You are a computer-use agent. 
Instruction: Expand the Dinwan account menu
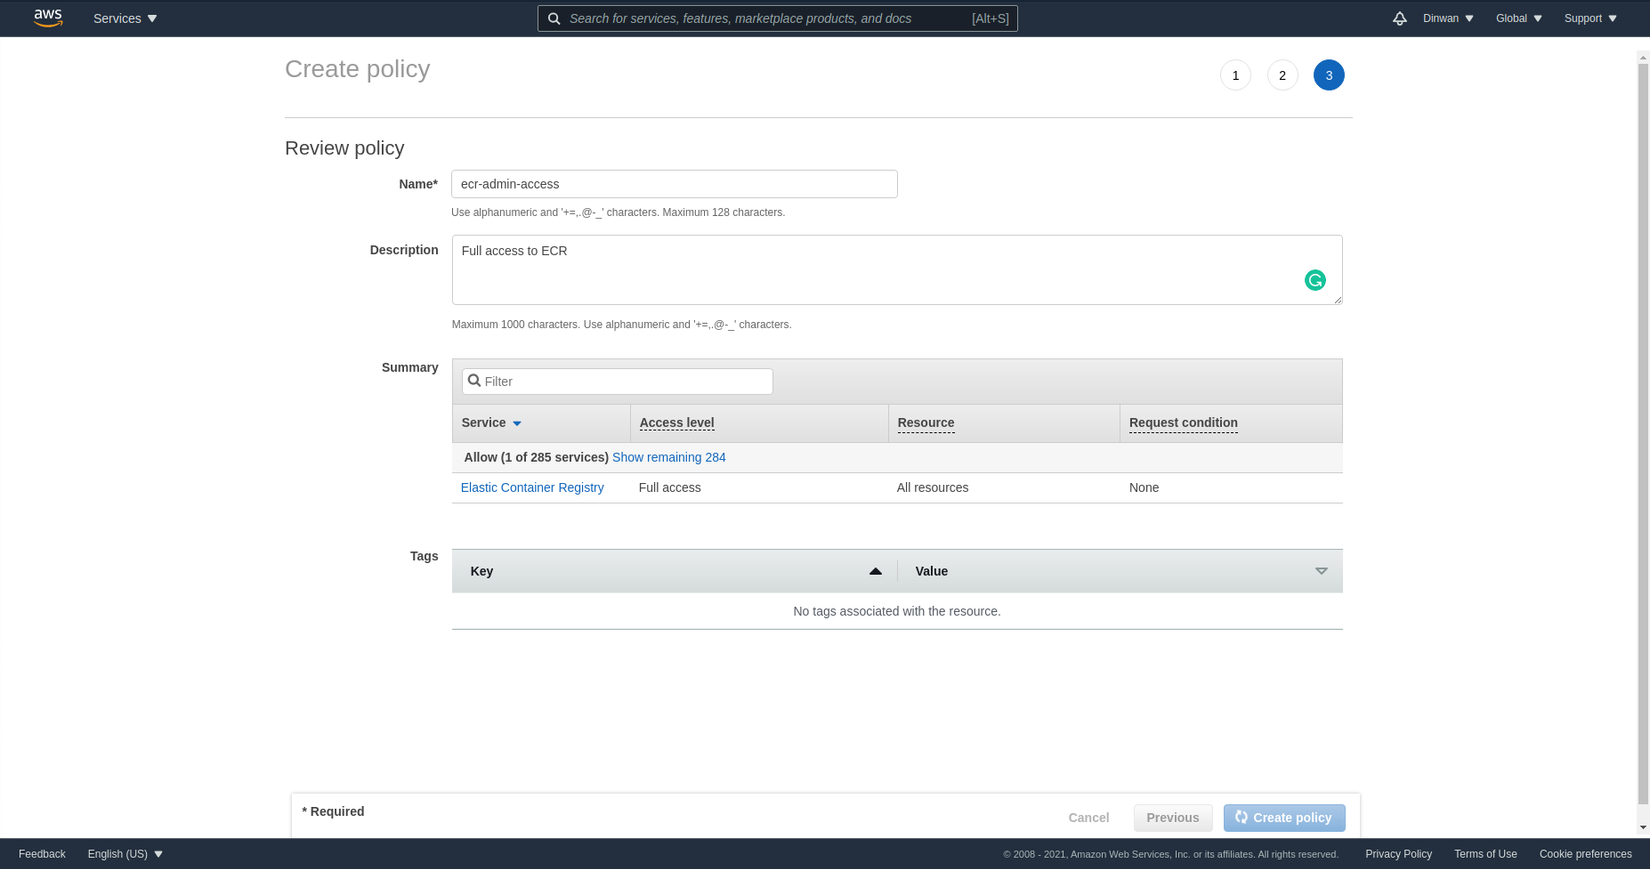tap(1448, 19)
